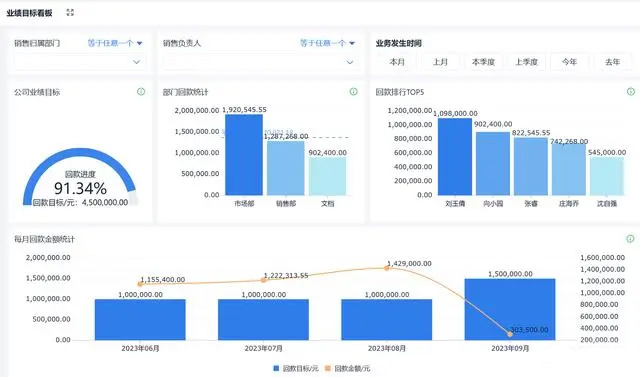Expand 等于任意一个 condition for 销售归属部门
This screenshot has height=377, width=640.
pyautogui.click(x=115, y=43)
